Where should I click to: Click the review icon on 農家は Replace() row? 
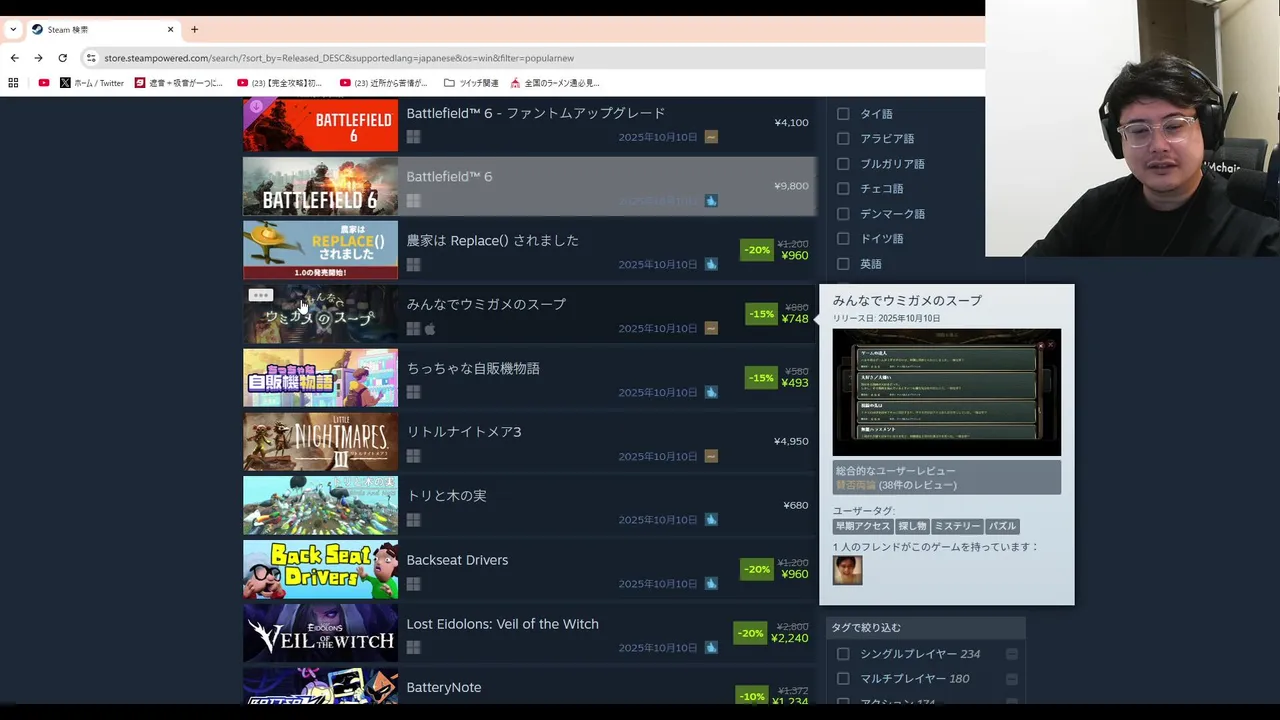(711, 265)
